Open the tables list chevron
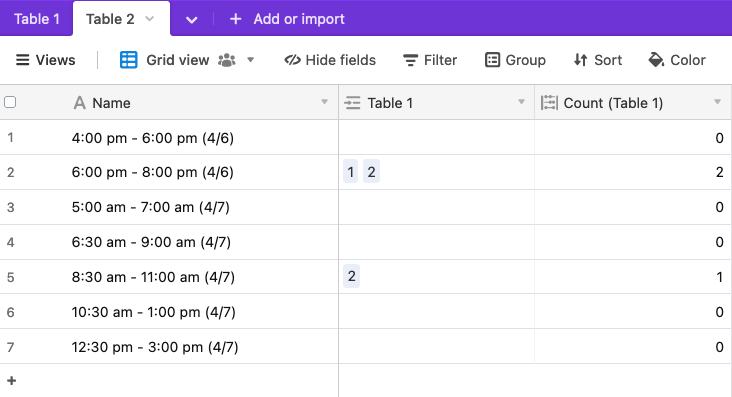The image size is (732, 397). tap(191, 20)
